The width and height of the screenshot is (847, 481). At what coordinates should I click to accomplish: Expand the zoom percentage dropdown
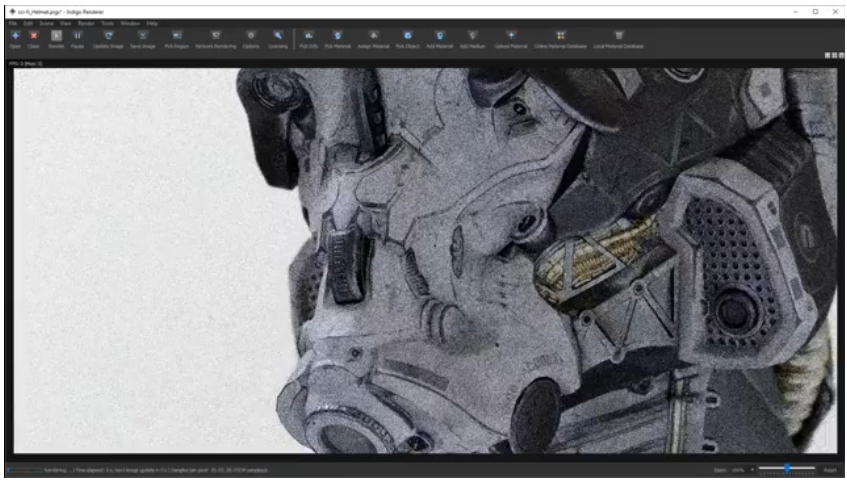coord(751,468)
